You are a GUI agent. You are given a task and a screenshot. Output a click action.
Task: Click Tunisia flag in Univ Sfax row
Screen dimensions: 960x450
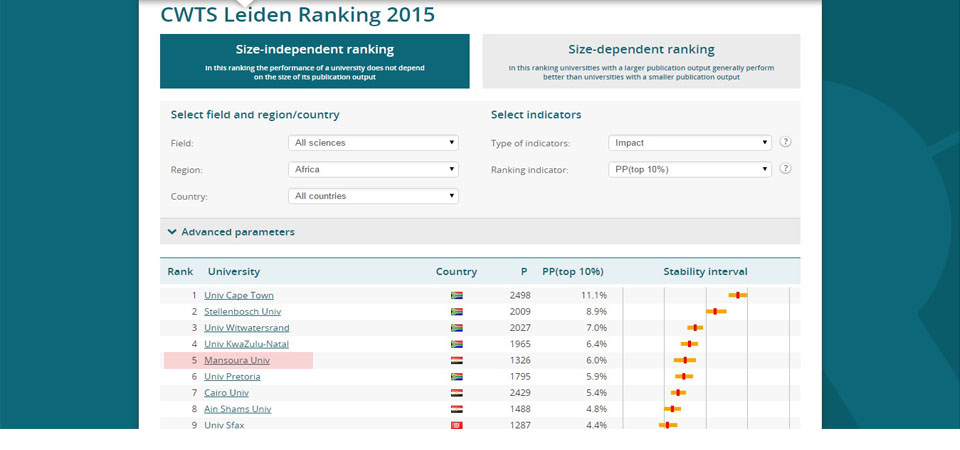tap(457, 425)
